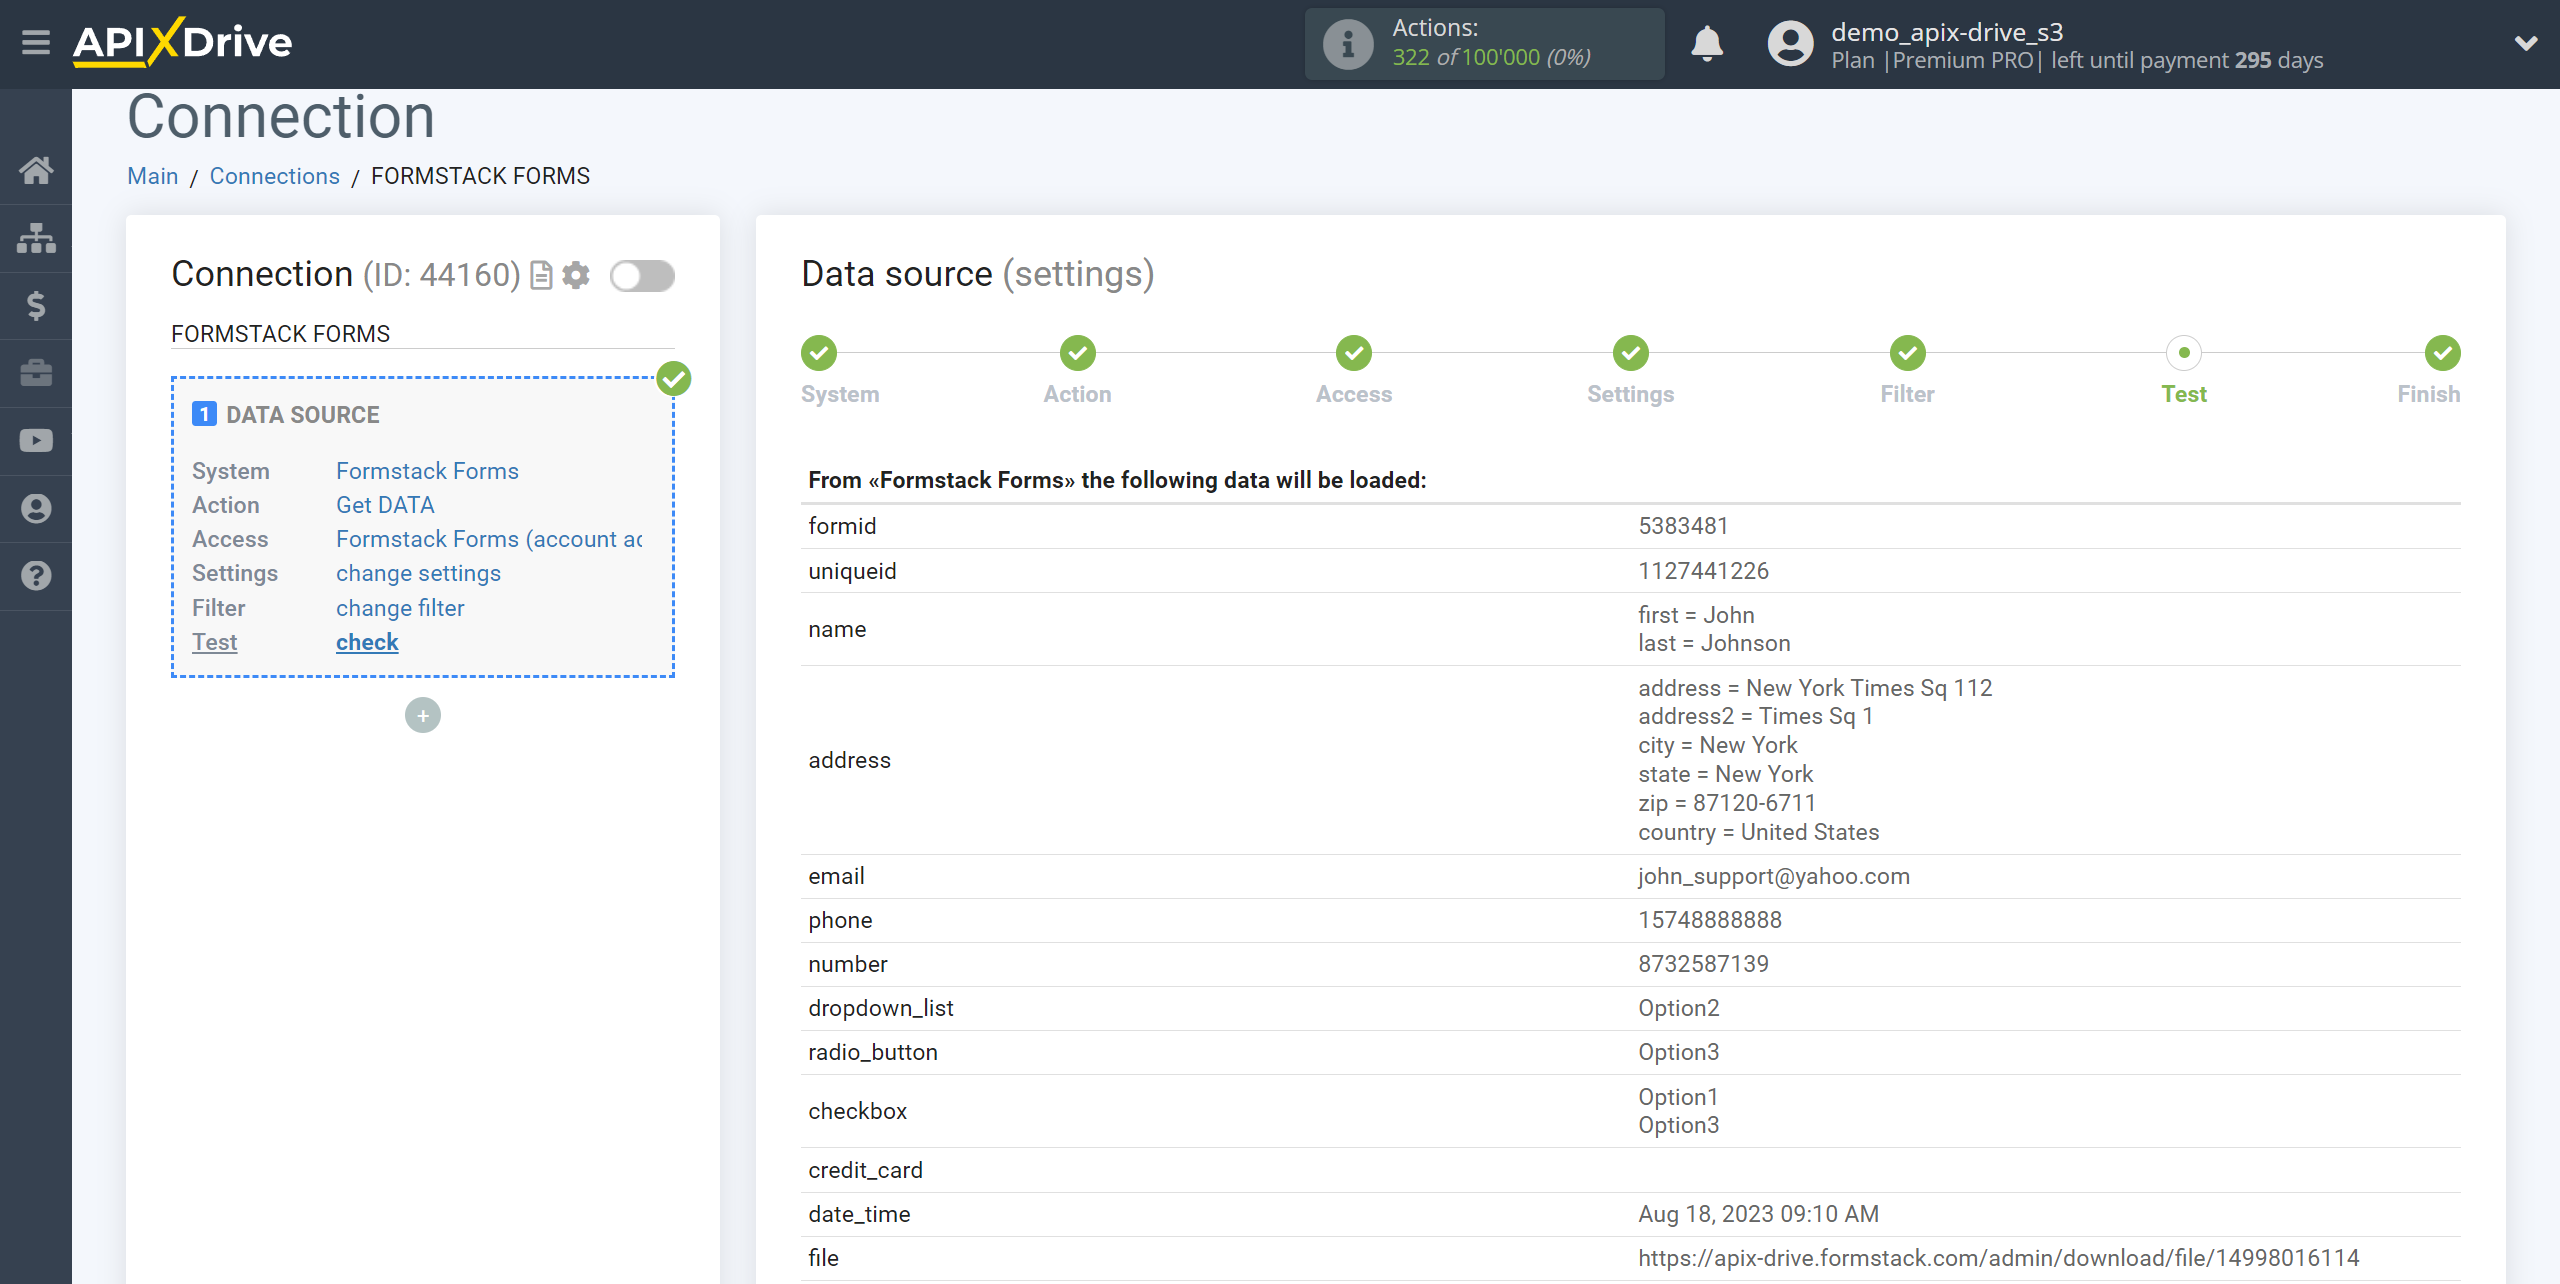
Task: Open the billing dollar sidebar icon
Action: [x=36, y=305]
